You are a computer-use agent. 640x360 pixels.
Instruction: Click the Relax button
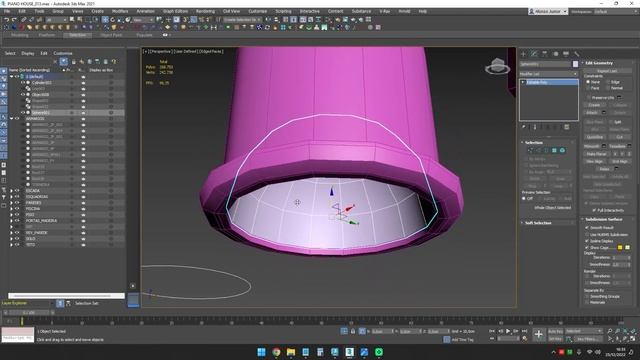(604, 169)
